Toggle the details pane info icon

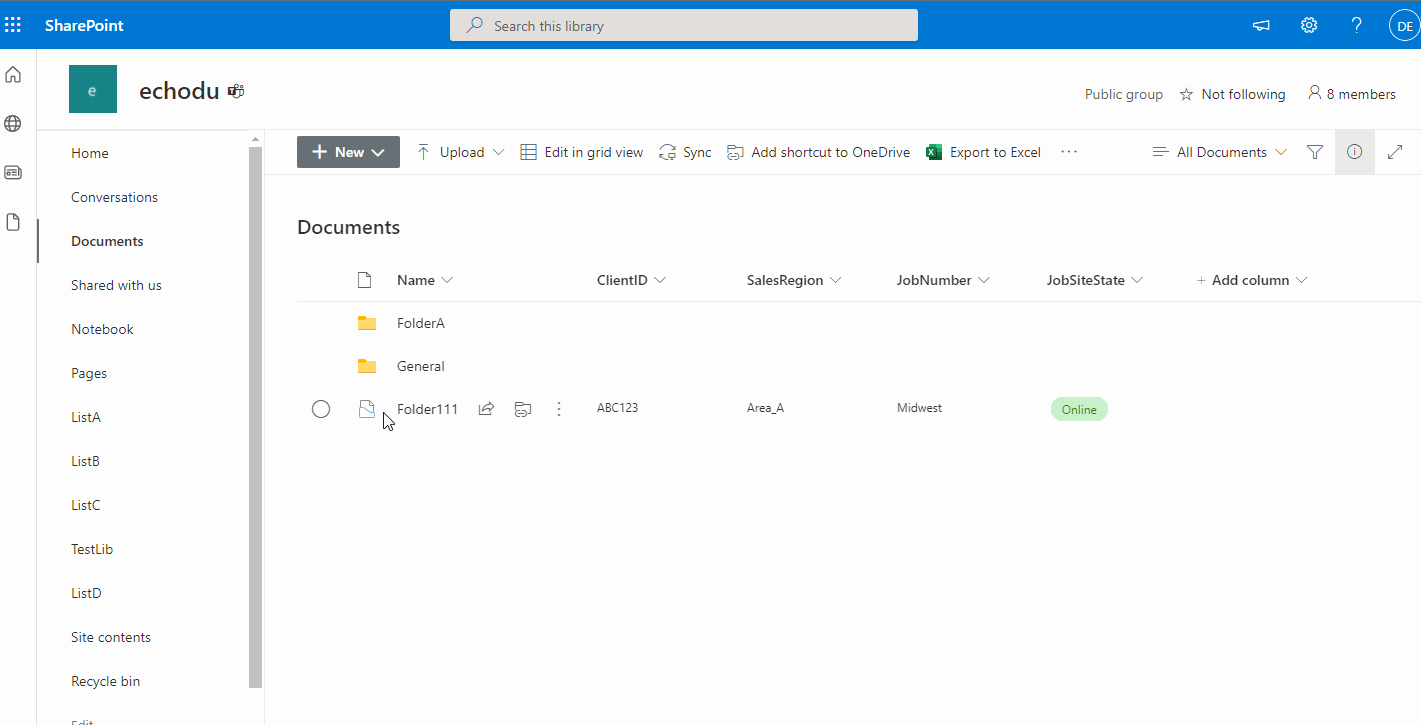(x=1355, y=152)
